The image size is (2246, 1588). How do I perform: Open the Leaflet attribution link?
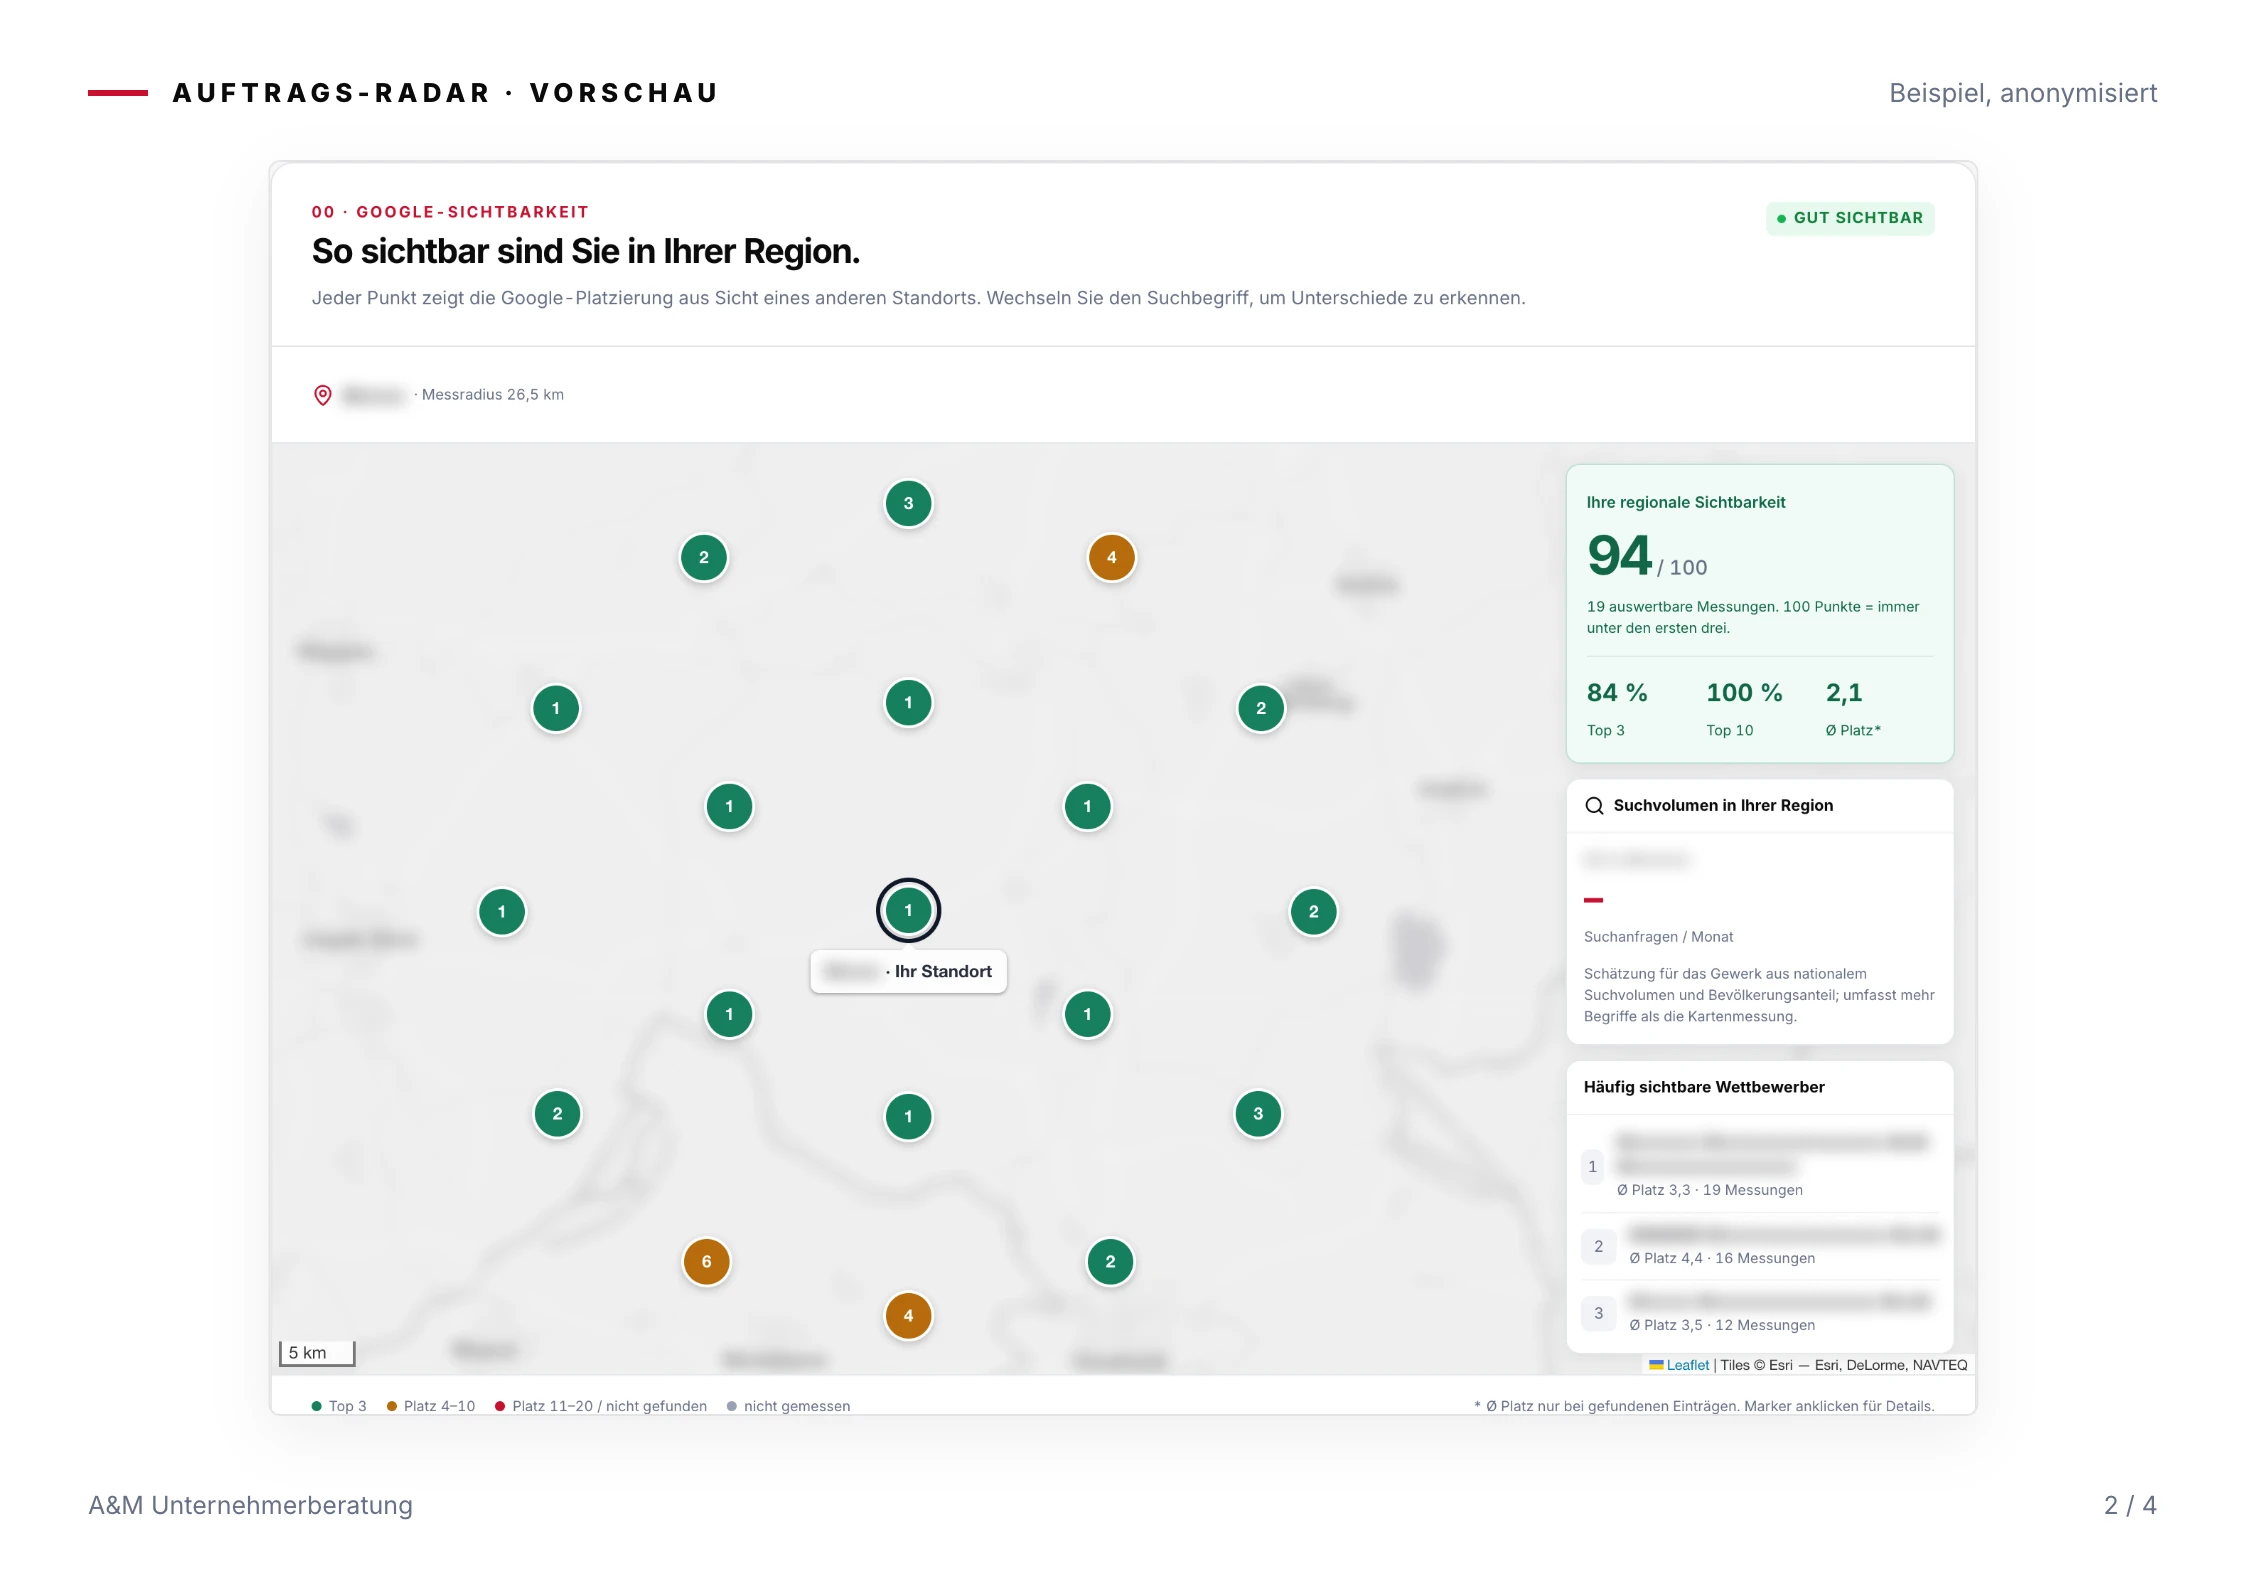tap(1688, 1365)
